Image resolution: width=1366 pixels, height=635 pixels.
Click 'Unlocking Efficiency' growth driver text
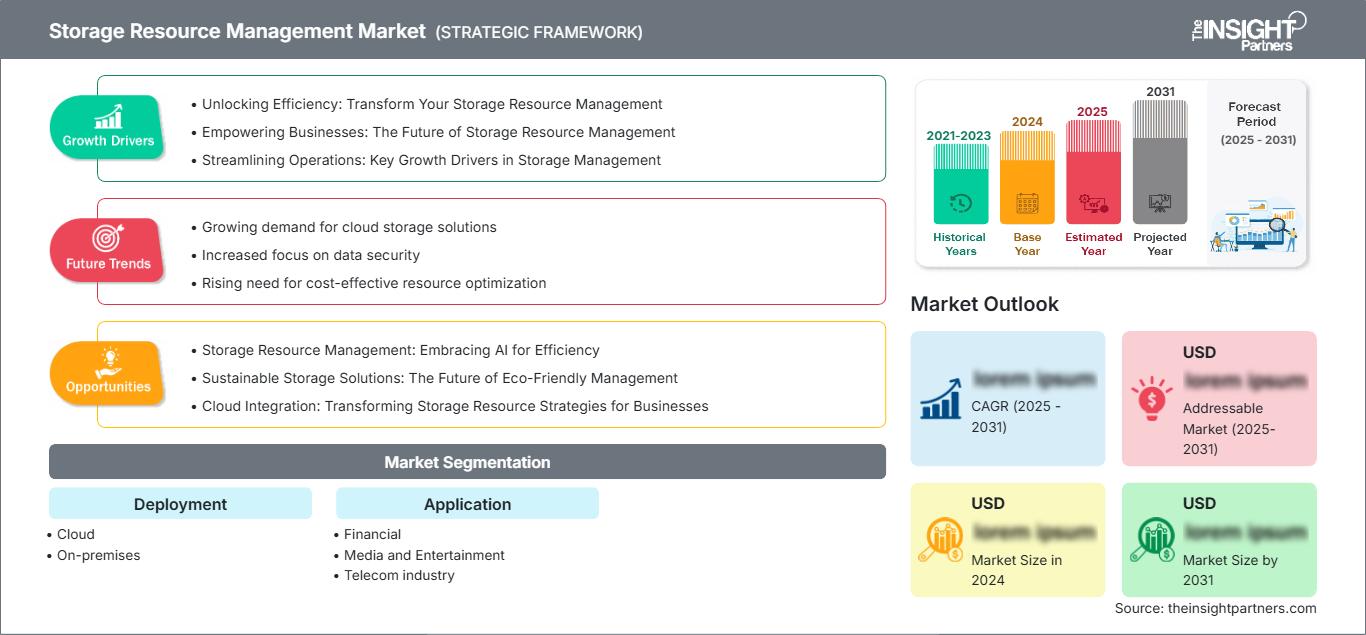coord(432,104)
